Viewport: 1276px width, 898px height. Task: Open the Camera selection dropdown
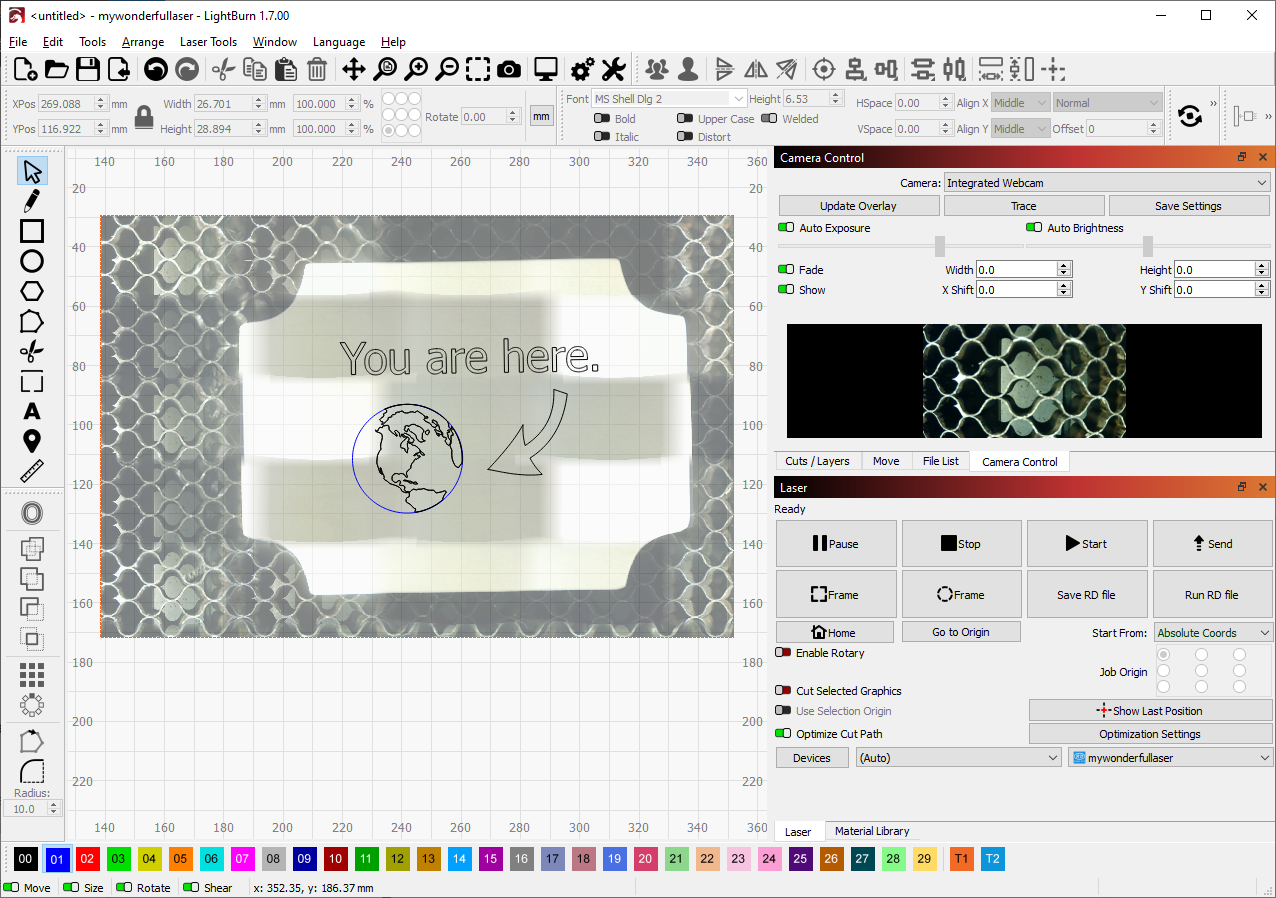[1106, 183]
